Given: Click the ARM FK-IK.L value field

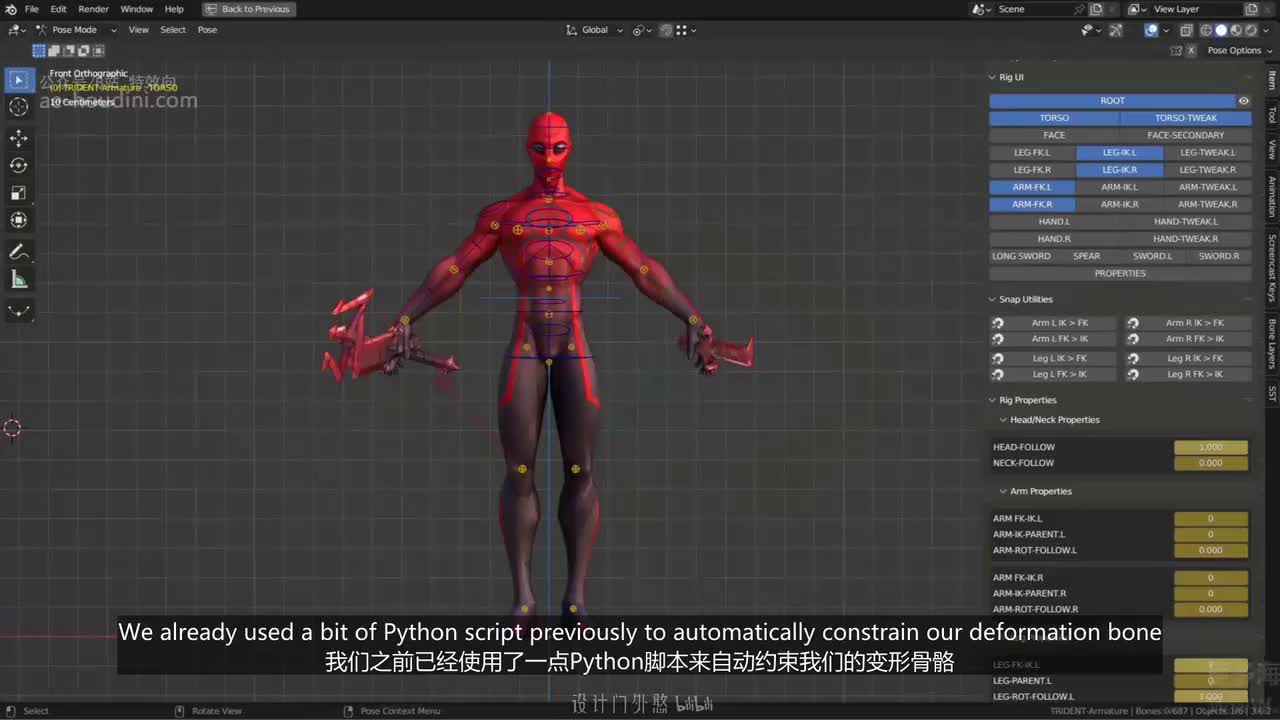Looking at the screenshot, I should click(1211, 519).
